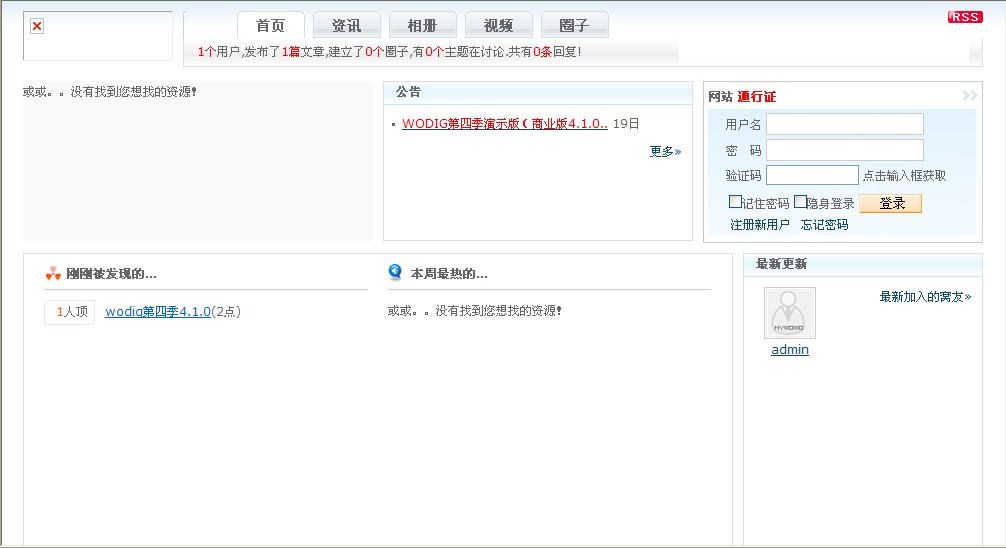Open the admin user profile link
This screenshot has width=1006, height=548.
pyautogui.click(x=790, y=350)
